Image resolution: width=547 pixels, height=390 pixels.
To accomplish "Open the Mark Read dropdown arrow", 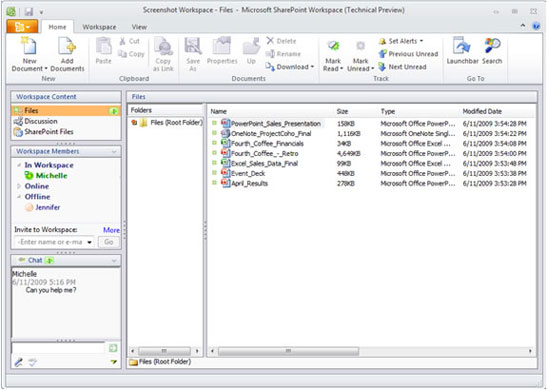I will 342,69.
